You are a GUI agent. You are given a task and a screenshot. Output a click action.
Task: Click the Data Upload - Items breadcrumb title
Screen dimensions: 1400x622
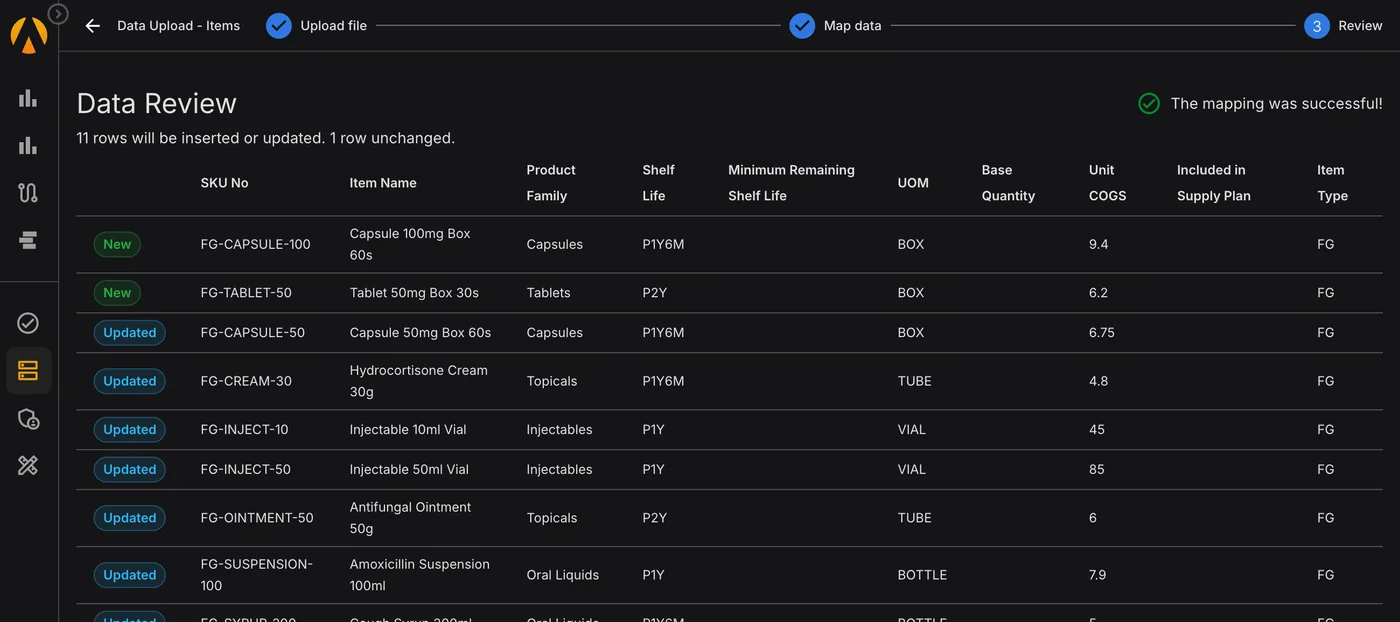(178, 26)
